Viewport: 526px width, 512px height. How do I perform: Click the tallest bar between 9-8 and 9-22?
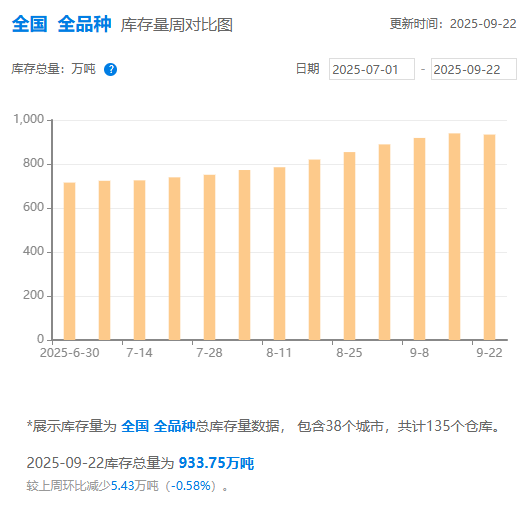pos(454,237)
